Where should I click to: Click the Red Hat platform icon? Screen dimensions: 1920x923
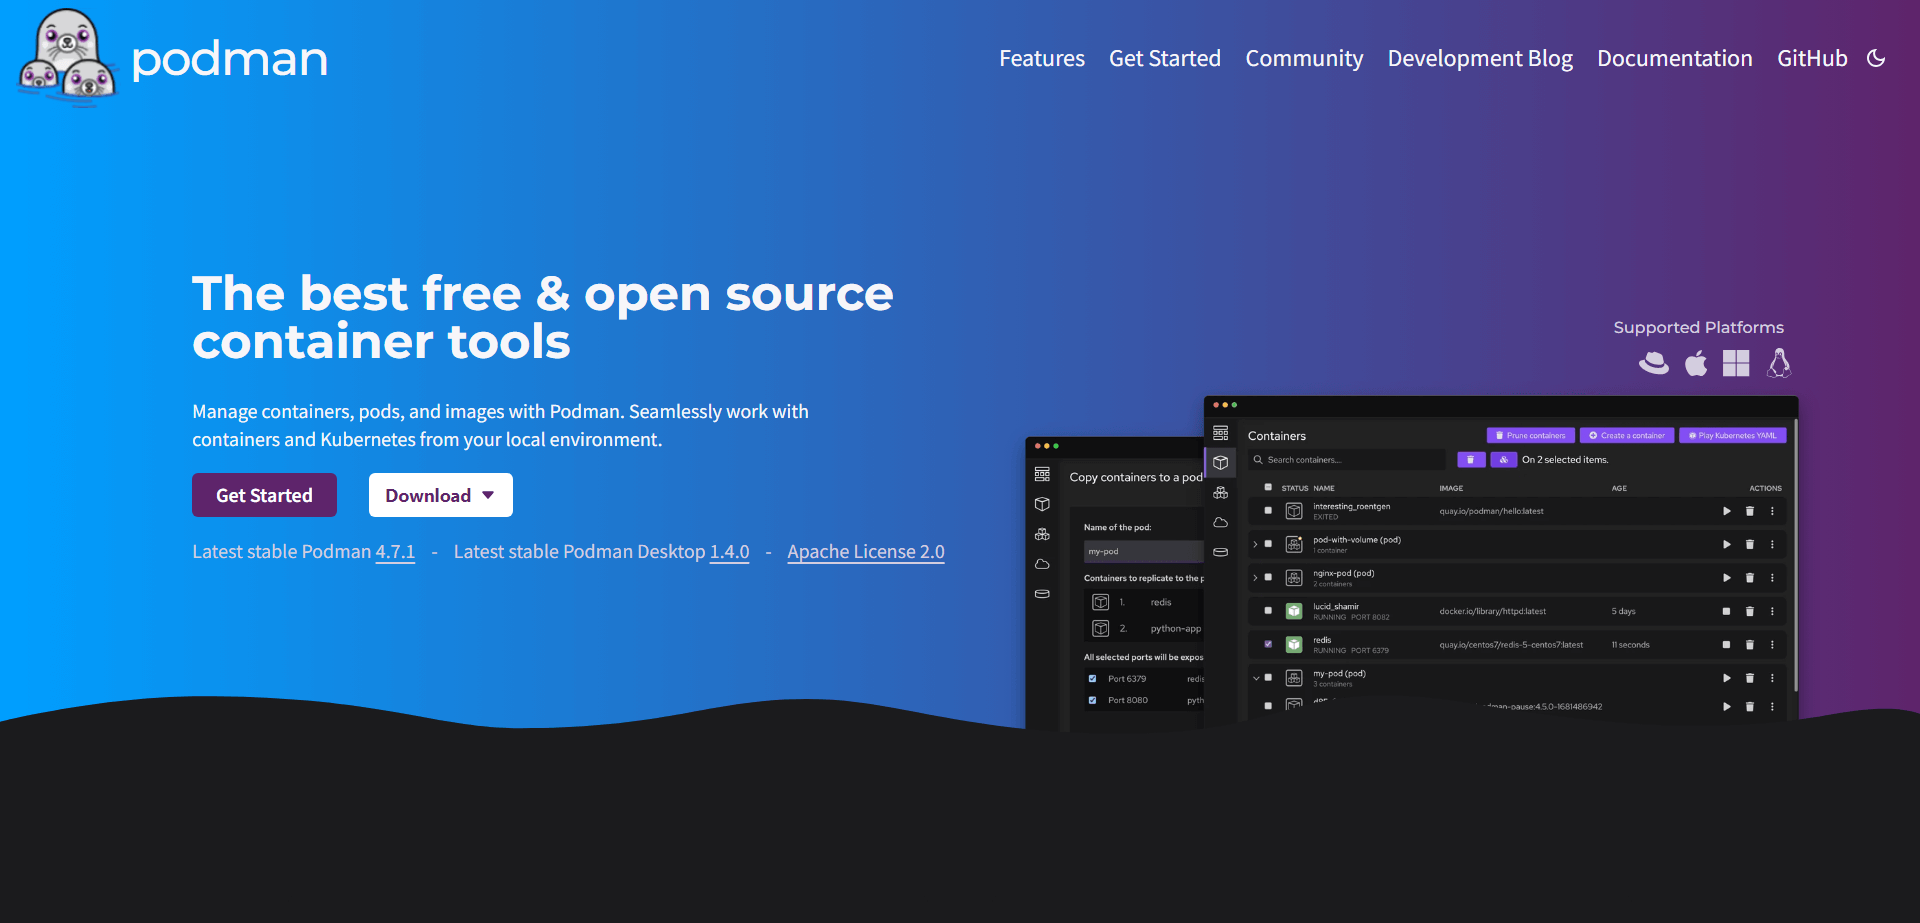coord(1654,363)
